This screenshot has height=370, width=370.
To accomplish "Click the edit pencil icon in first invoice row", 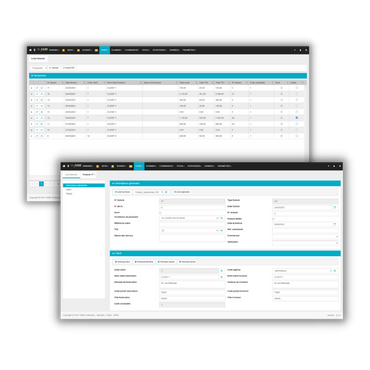I will (x=37, y=88).
